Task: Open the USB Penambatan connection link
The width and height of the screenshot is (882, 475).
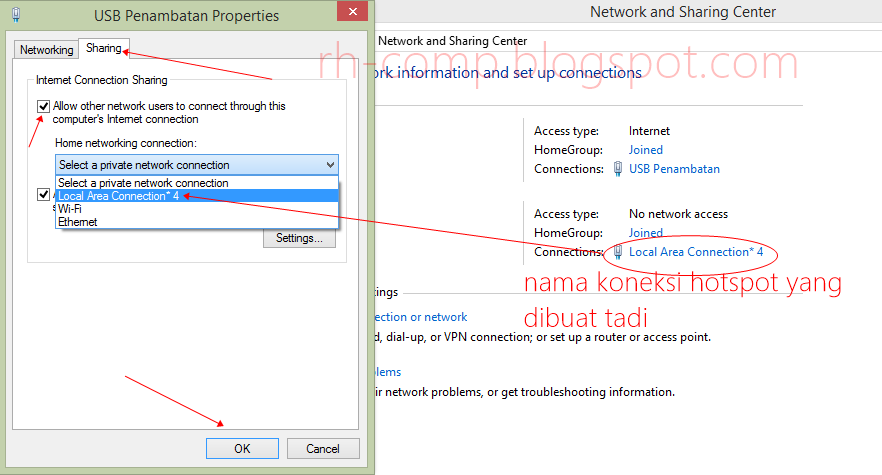Action: click(674, 169)
